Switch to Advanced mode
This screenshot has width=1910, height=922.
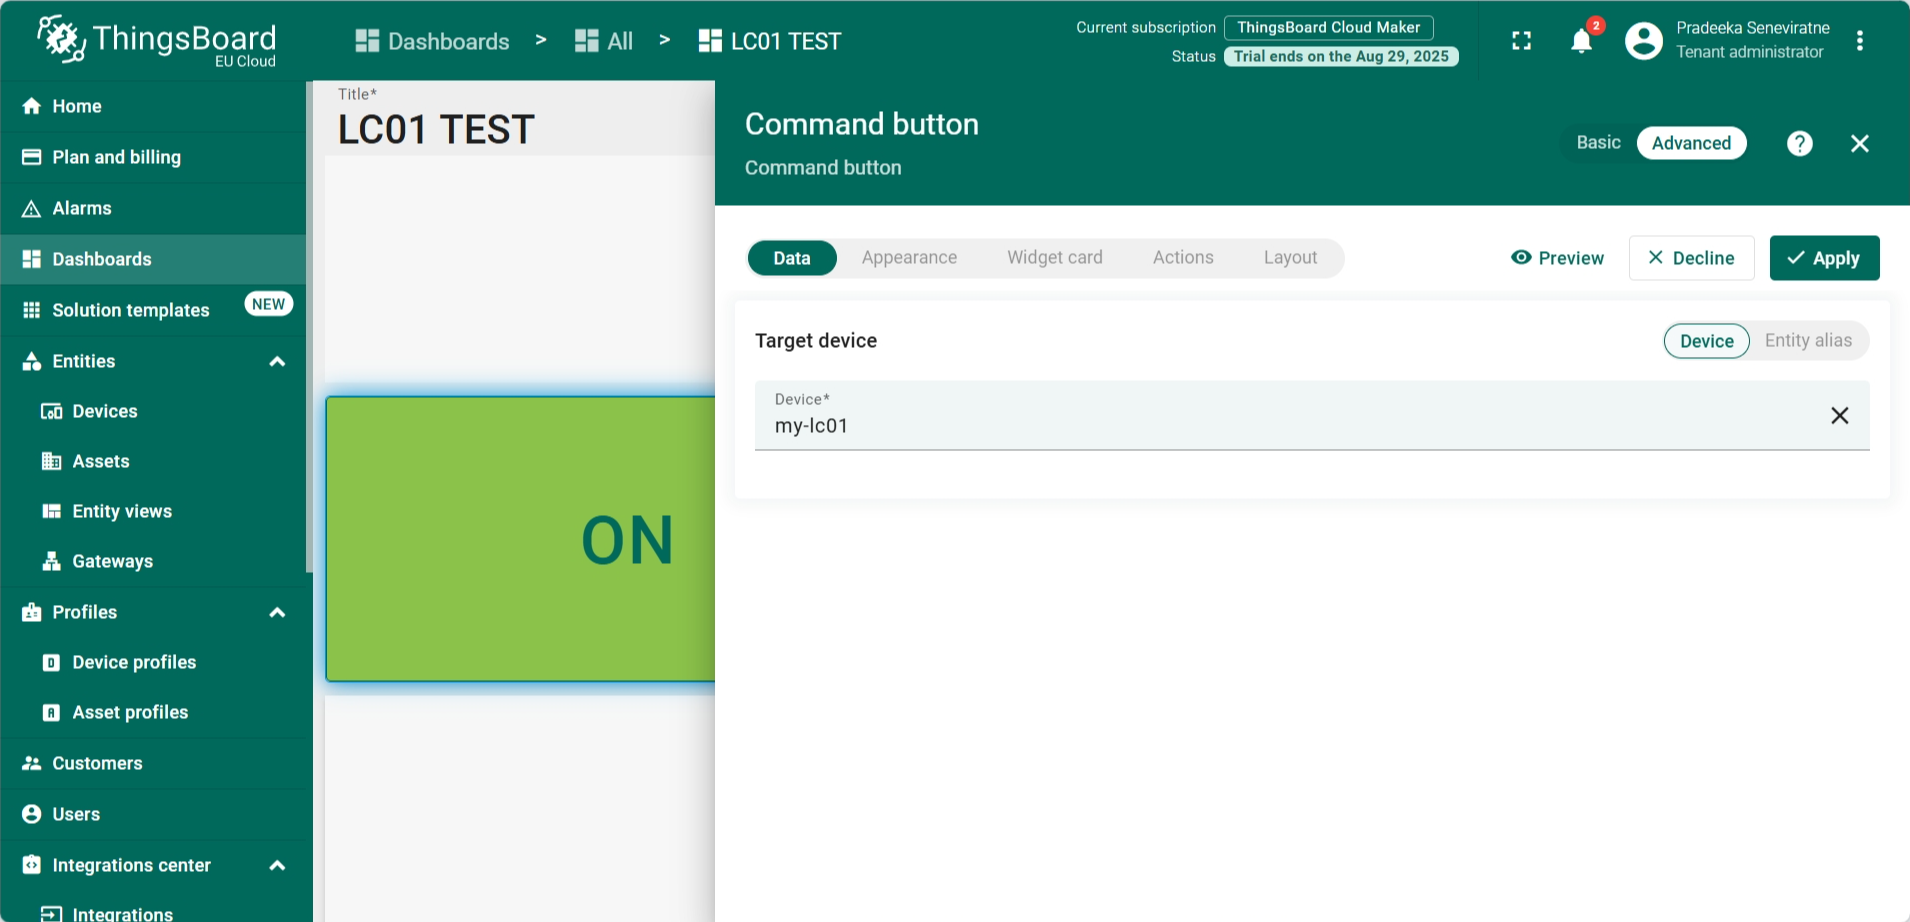pyautogui.click(x=1691, y=143)
